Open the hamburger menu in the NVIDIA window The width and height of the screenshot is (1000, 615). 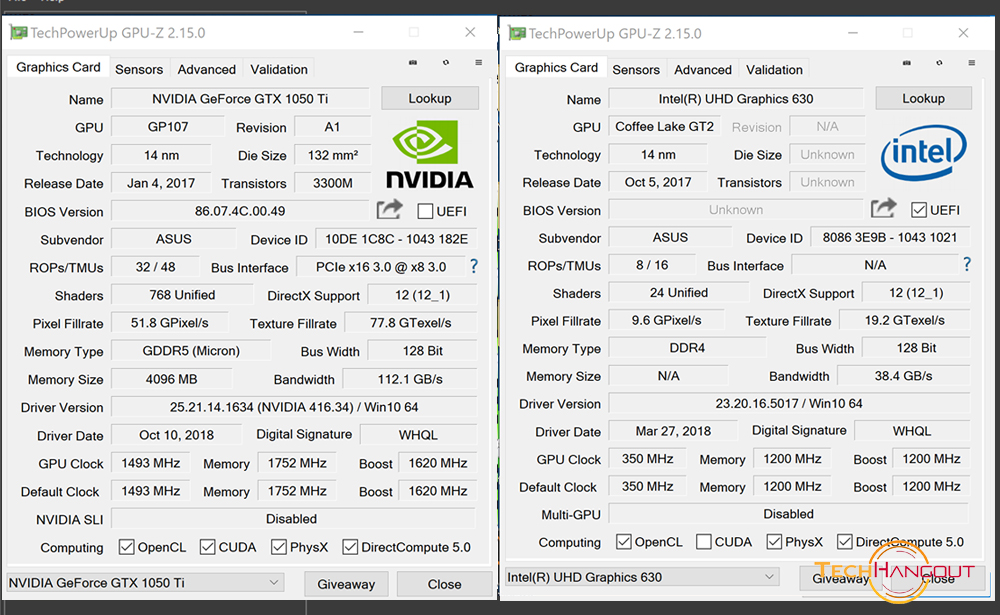(x=478, y=63)
